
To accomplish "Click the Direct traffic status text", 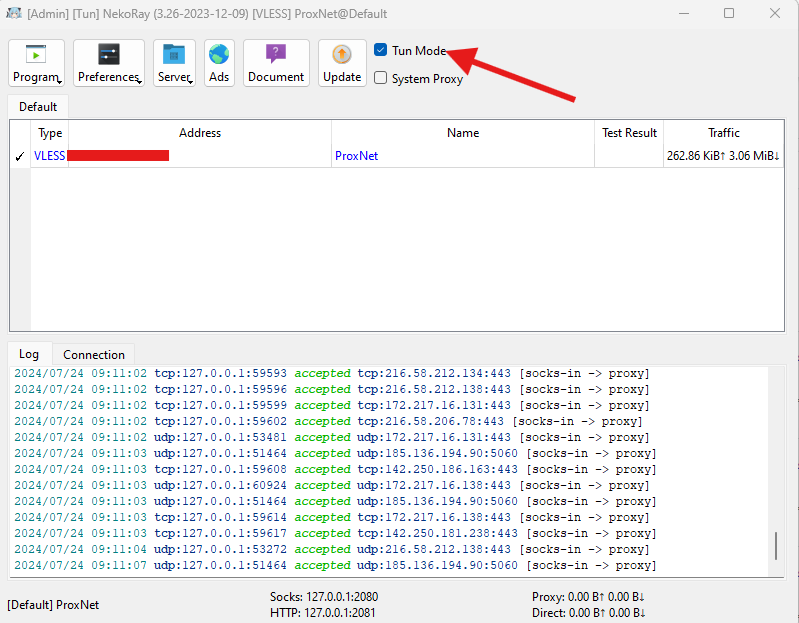I will click(x=589, y=612).
